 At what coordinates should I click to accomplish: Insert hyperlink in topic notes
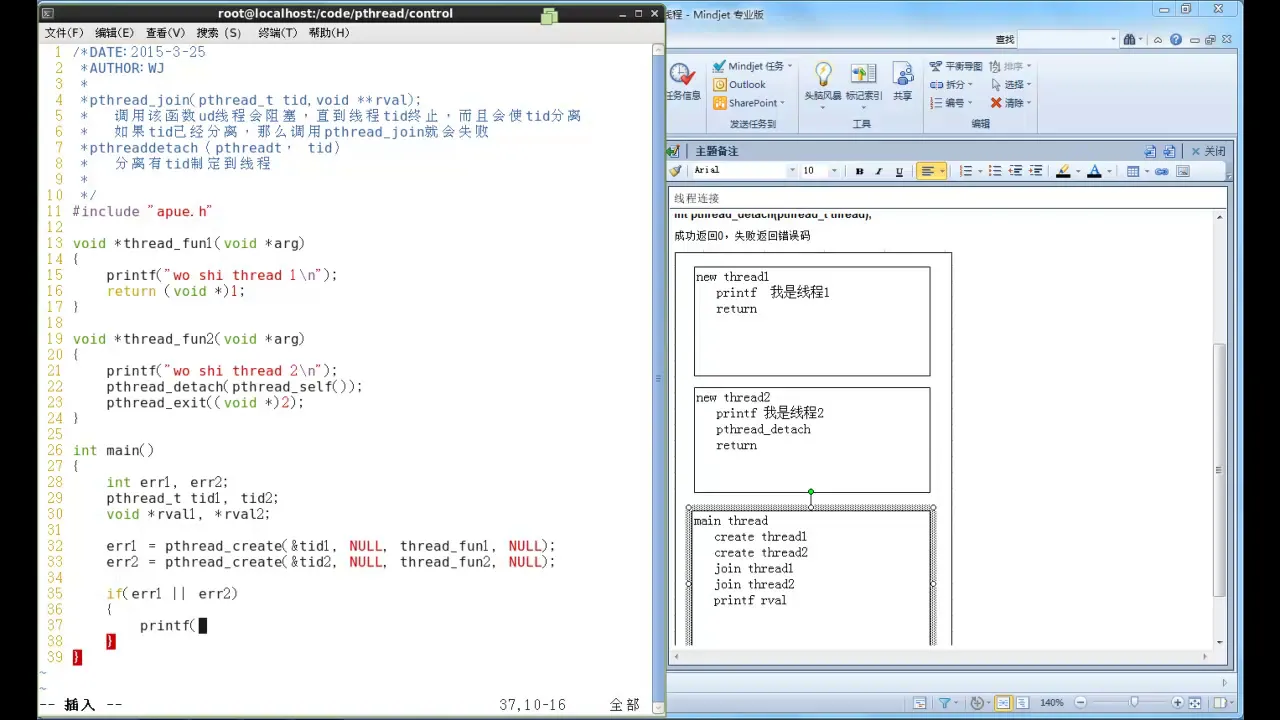pyautogui.click(x=1162, y=171)
